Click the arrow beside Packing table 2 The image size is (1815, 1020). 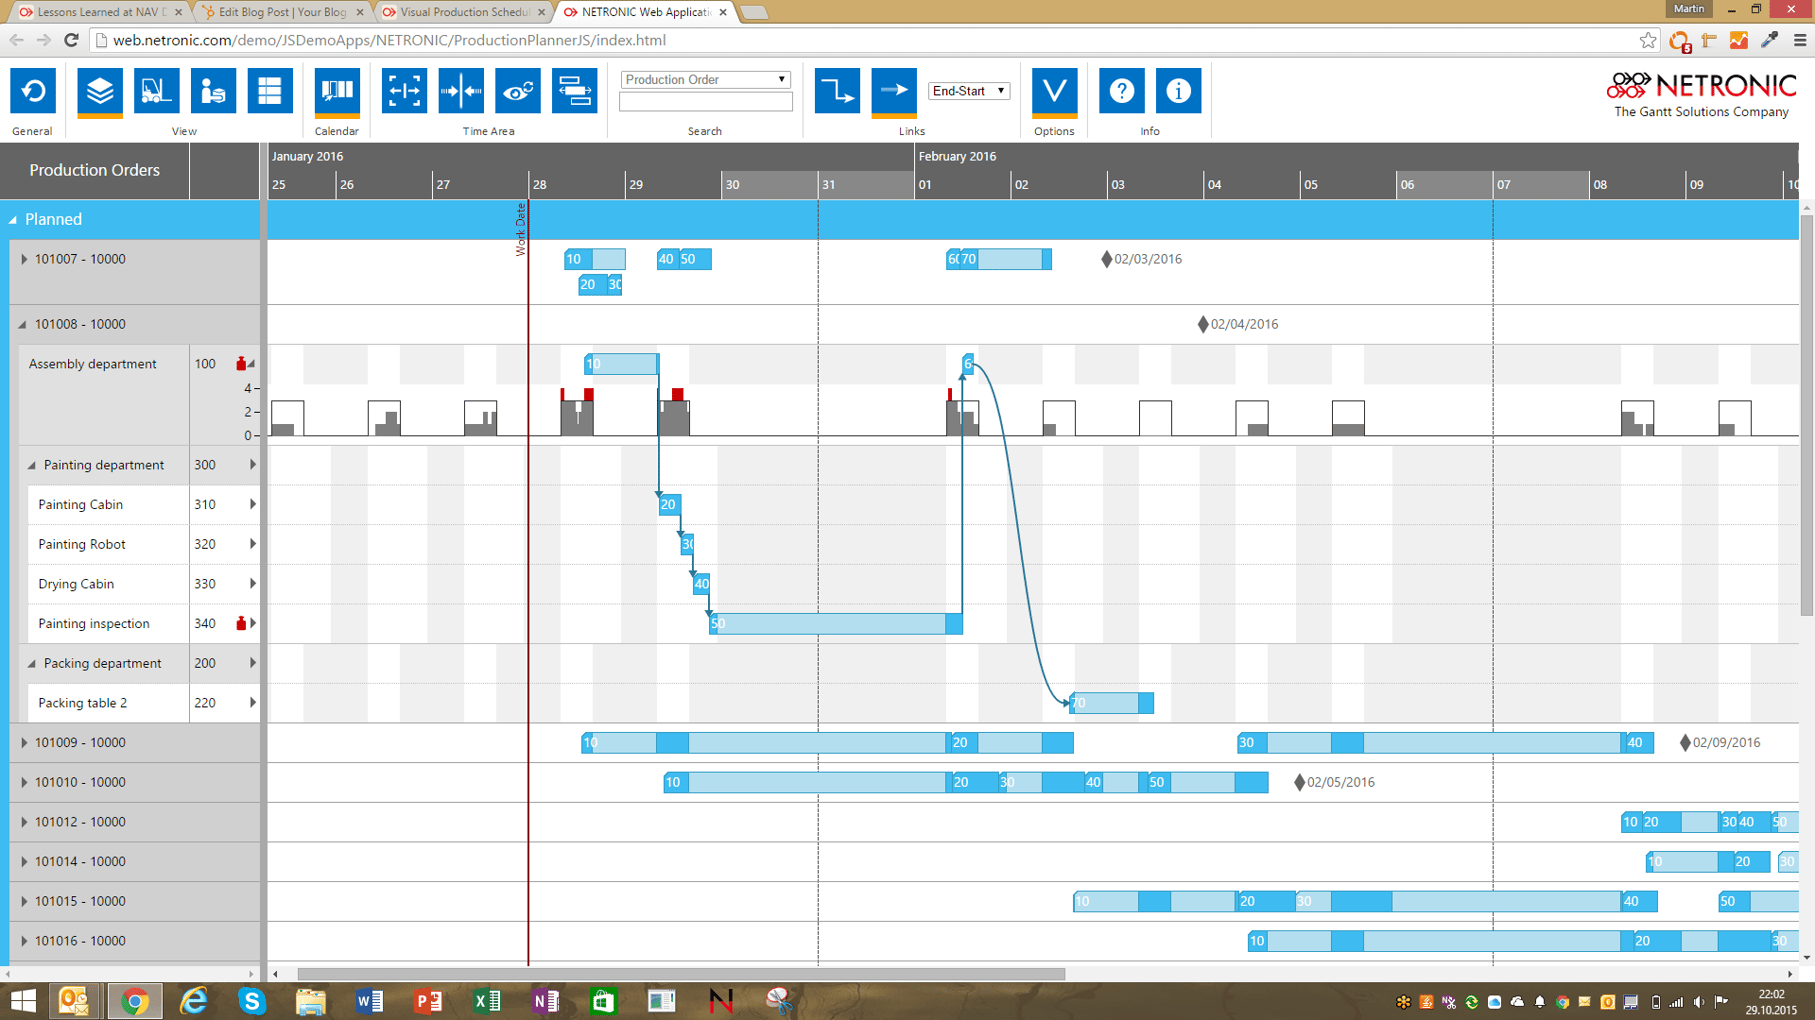[253, 703]
